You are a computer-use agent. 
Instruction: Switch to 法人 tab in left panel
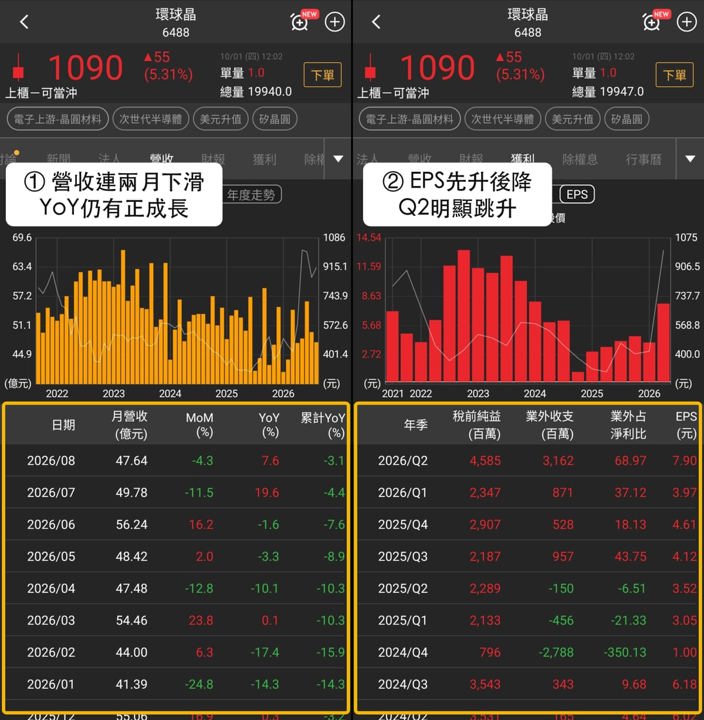point(109,159)
